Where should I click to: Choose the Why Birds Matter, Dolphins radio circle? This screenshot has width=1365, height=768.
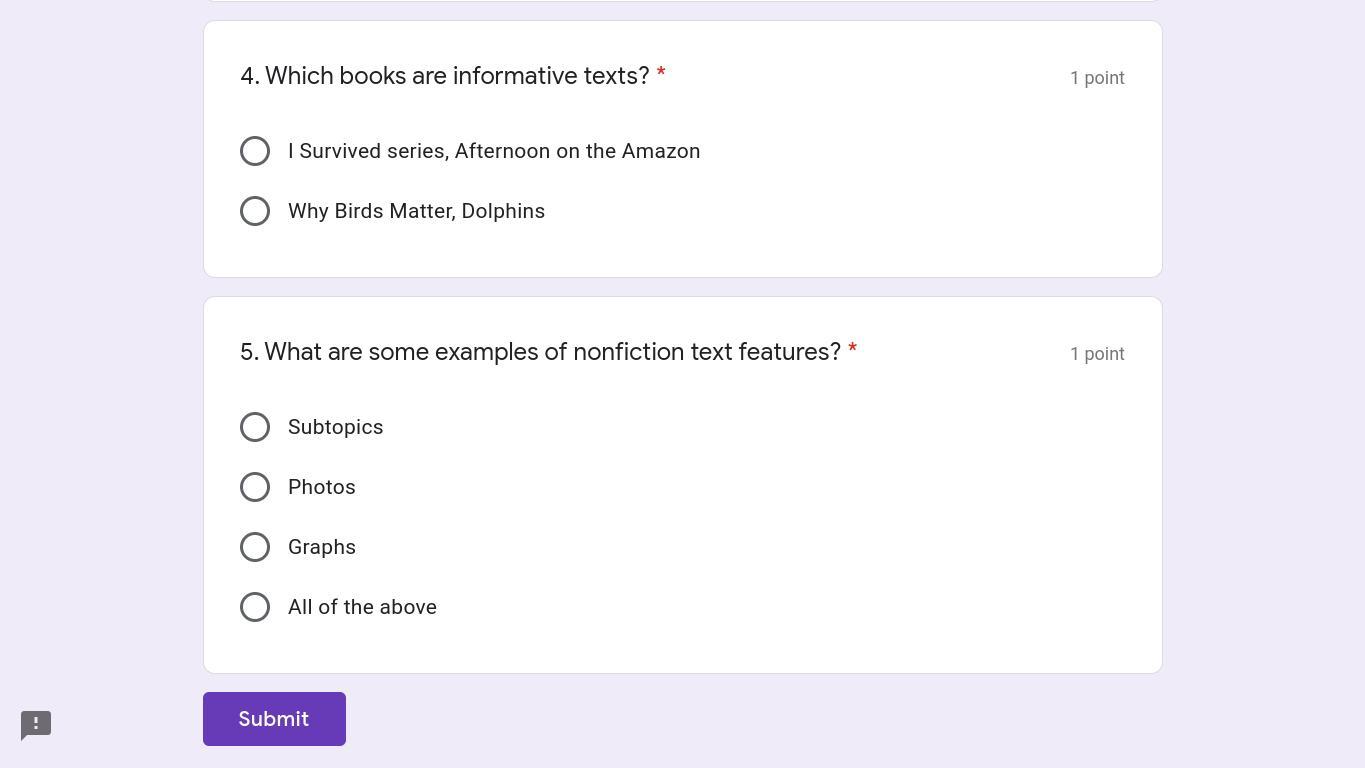tap(255, 211)
